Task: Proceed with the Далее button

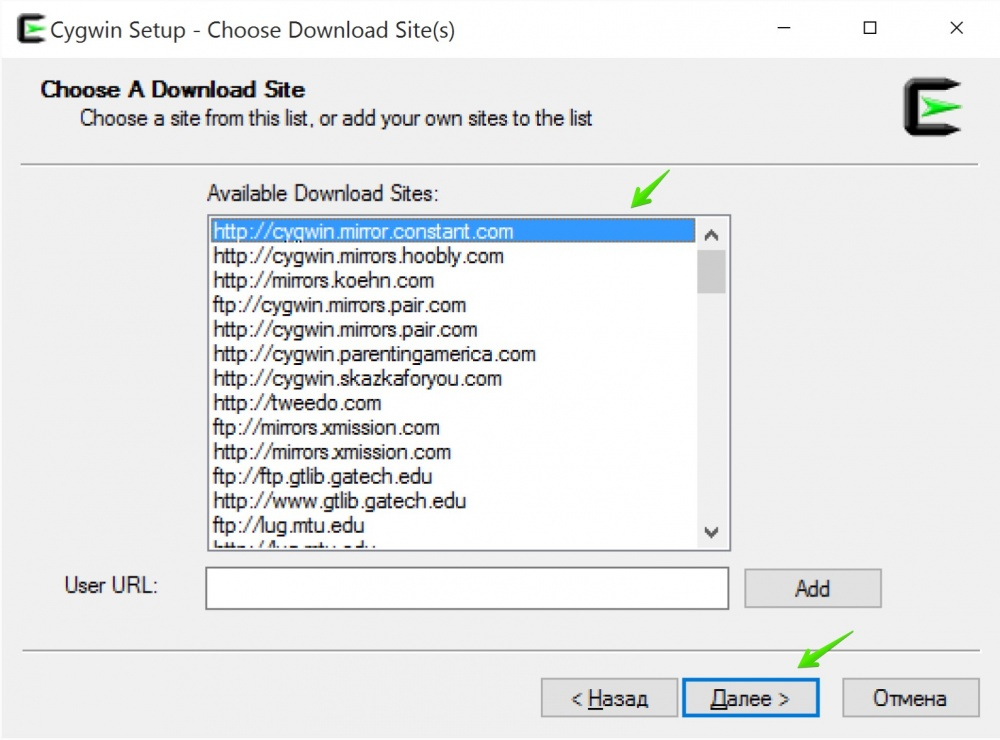Action: click(x=751, y=698)
